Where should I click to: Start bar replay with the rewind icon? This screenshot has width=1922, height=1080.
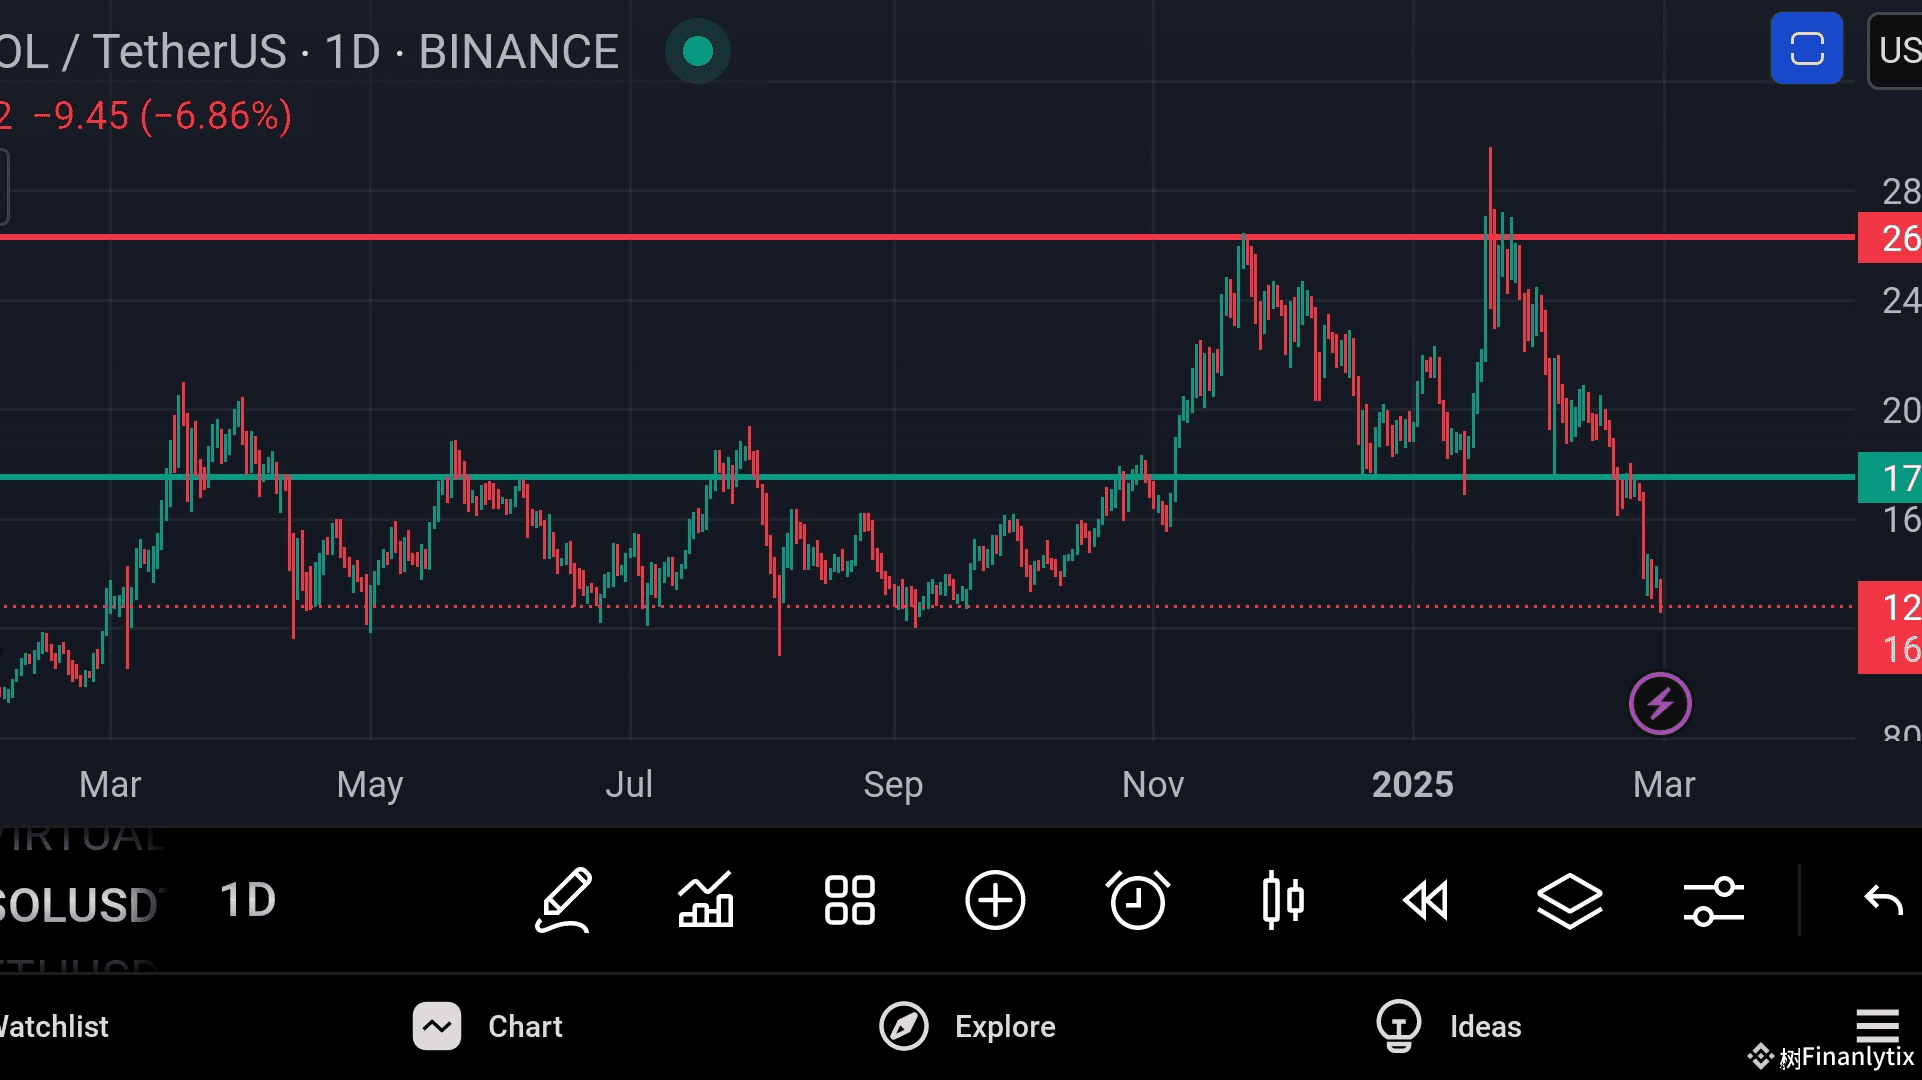coord(1425,900)
